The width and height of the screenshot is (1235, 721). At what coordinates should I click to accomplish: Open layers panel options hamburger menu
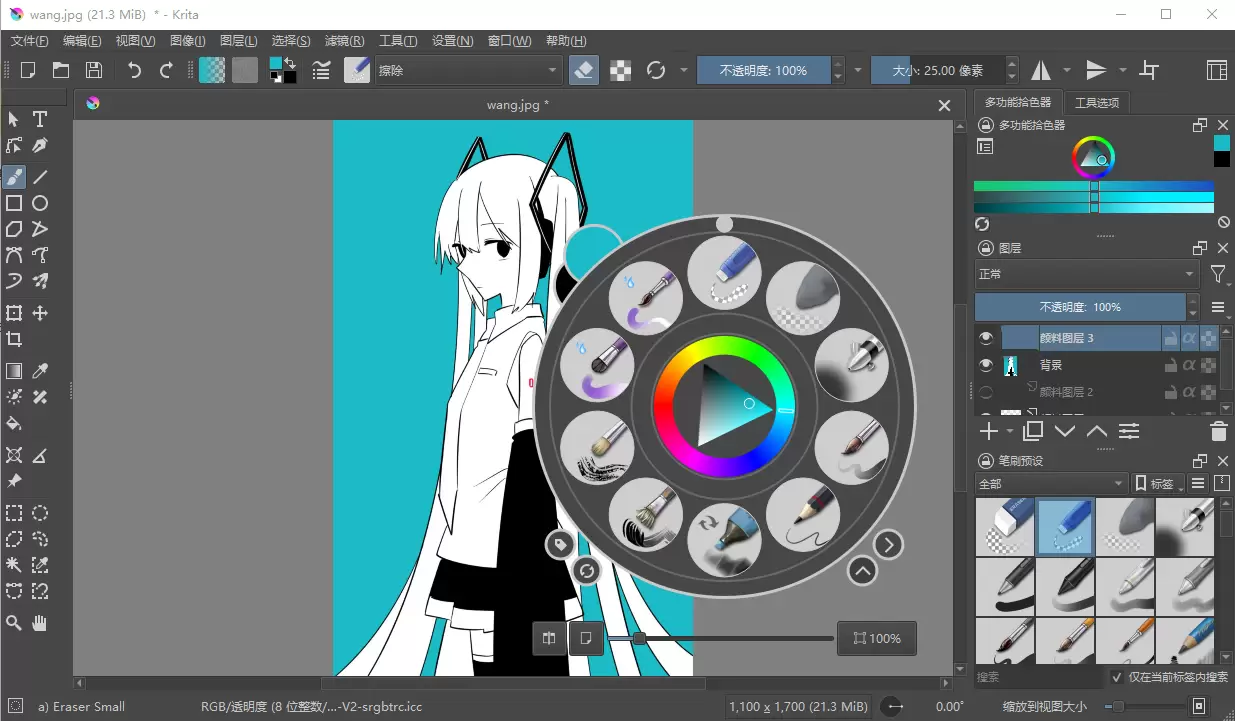pyautogui.click(x=1219, y=307)
